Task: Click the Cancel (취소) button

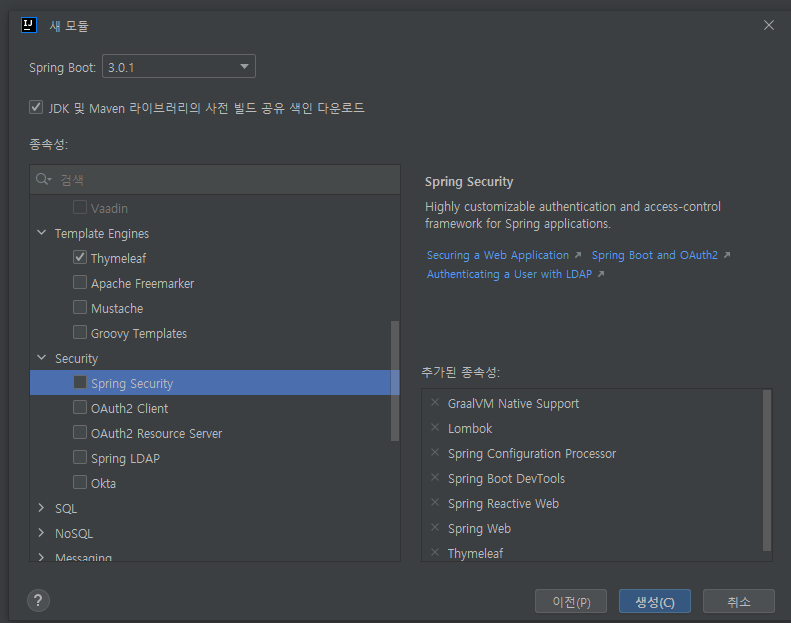Action: (739, 601)
